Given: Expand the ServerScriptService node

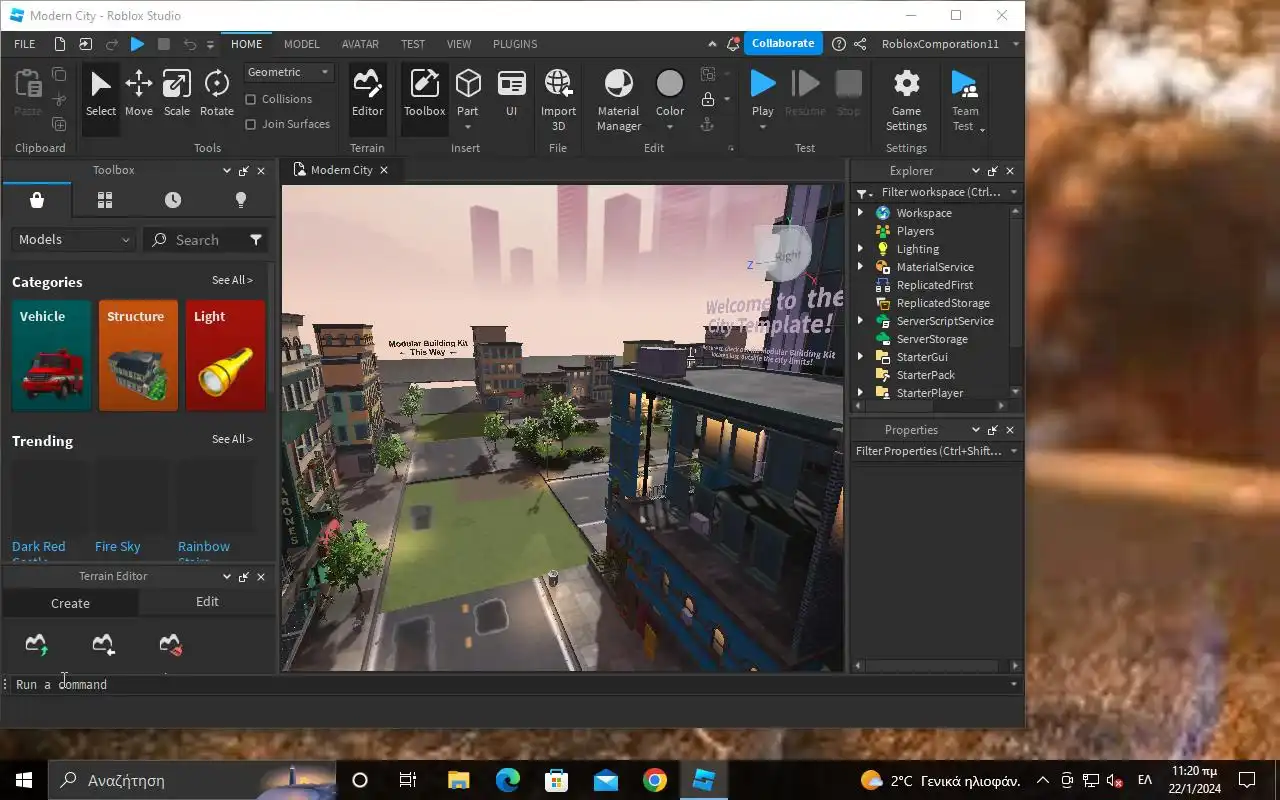Looking at the screenshot, I should point(860,321).
